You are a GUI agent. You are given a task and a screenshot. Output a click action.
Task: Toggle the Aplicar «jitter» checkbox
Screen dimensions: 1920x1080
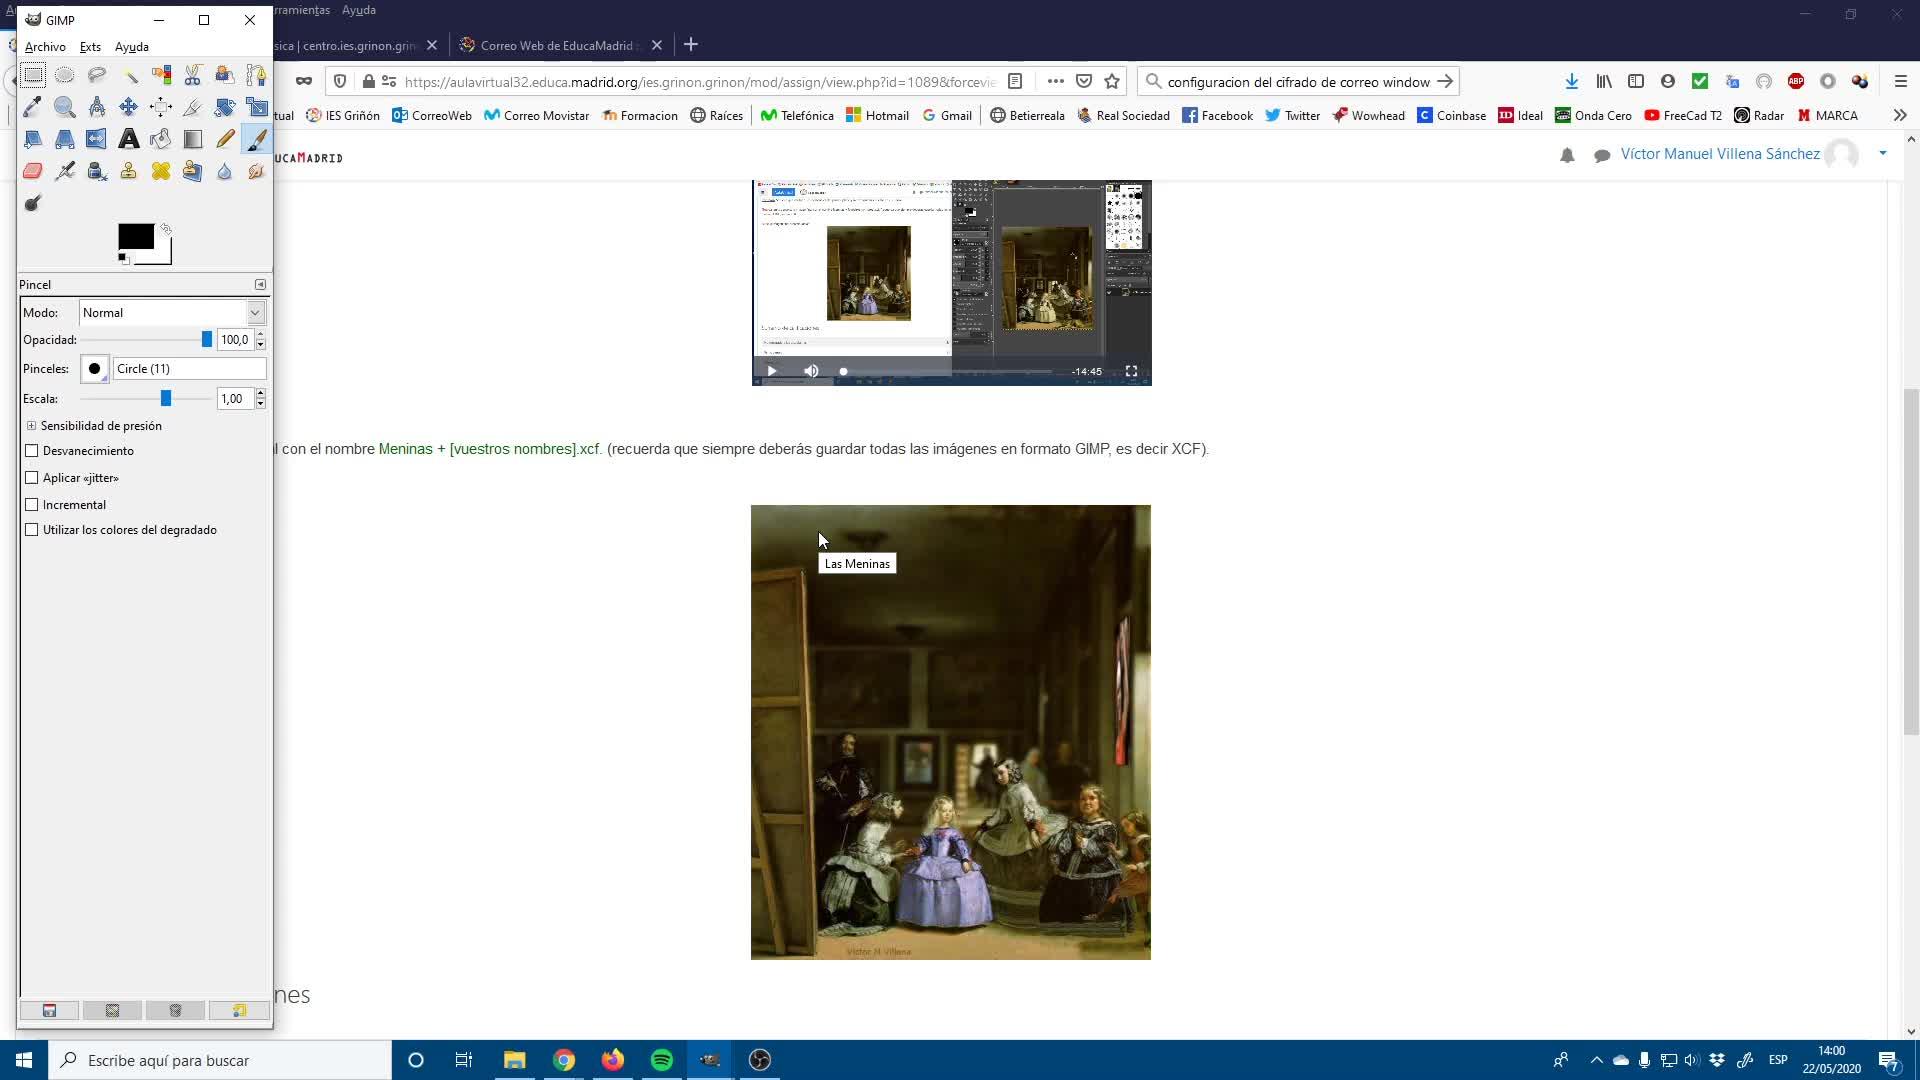coord(32,478)
